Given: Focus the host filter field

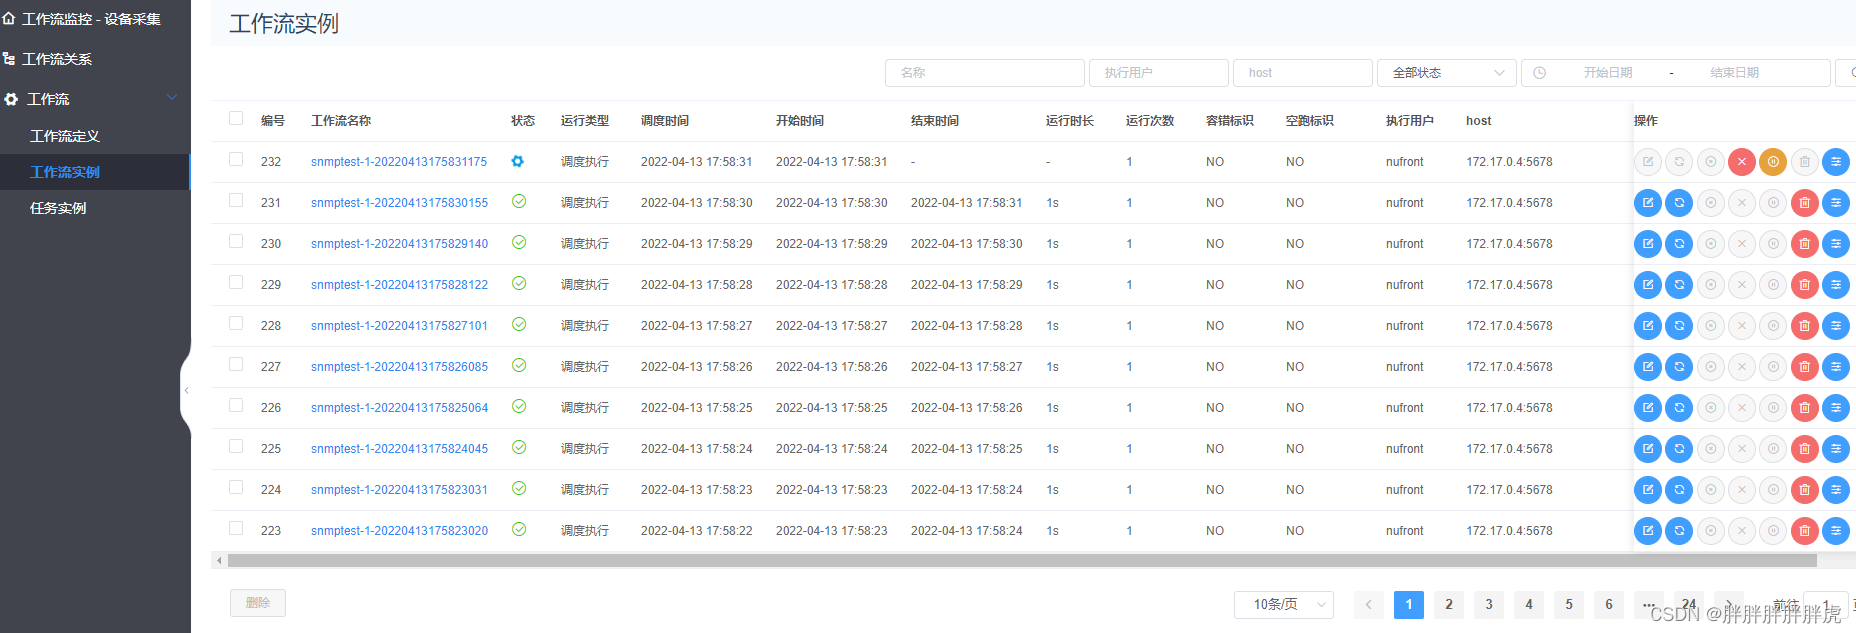Looking at the screenshot, I should pyautogui.click(x=1303, y=73).
